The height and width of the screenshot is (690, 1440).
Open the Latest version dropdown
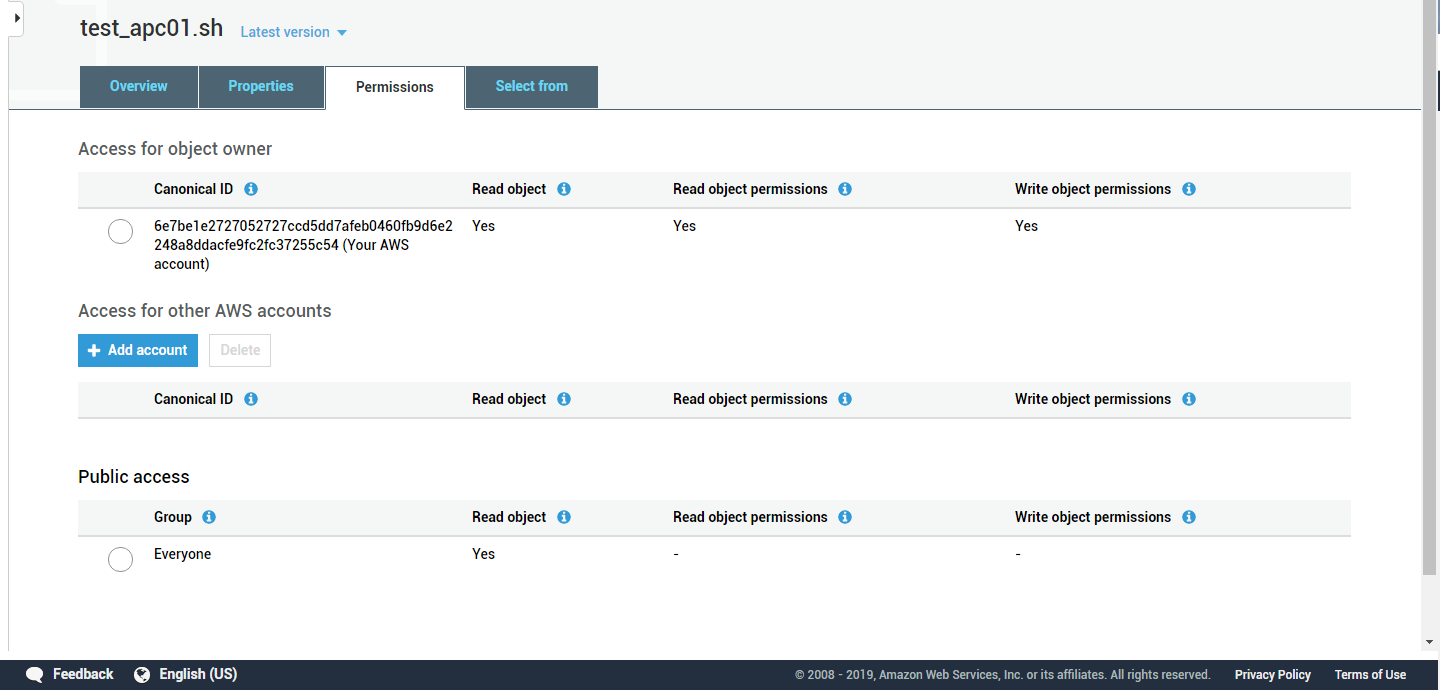coord(293,31)
